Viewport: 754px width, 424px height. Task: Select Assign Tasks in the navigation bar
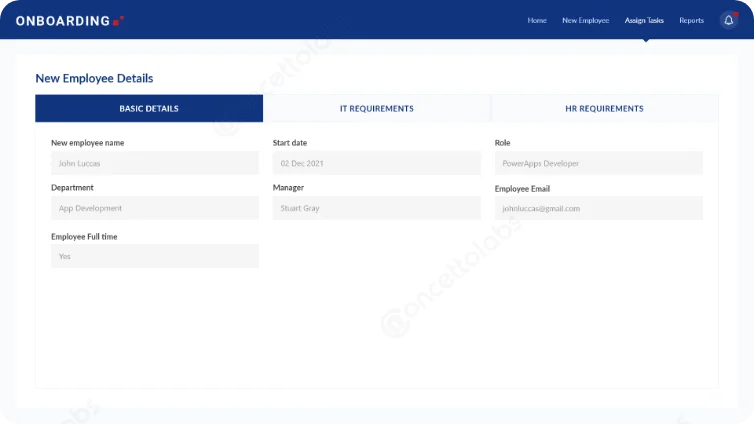[x=644, y=20]
